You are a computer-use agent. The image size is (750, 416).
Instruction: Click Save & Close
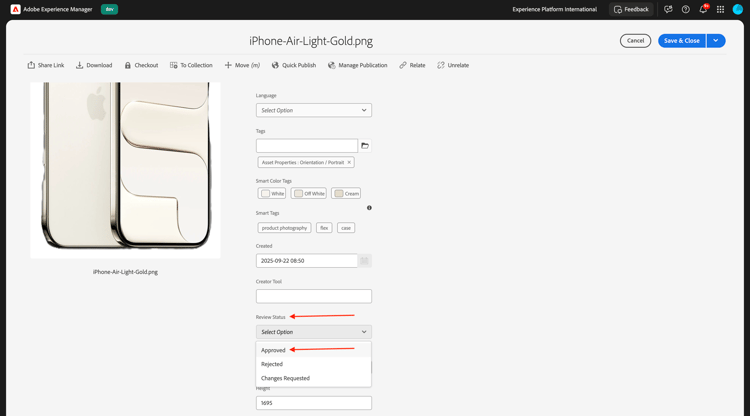[682, 41]
